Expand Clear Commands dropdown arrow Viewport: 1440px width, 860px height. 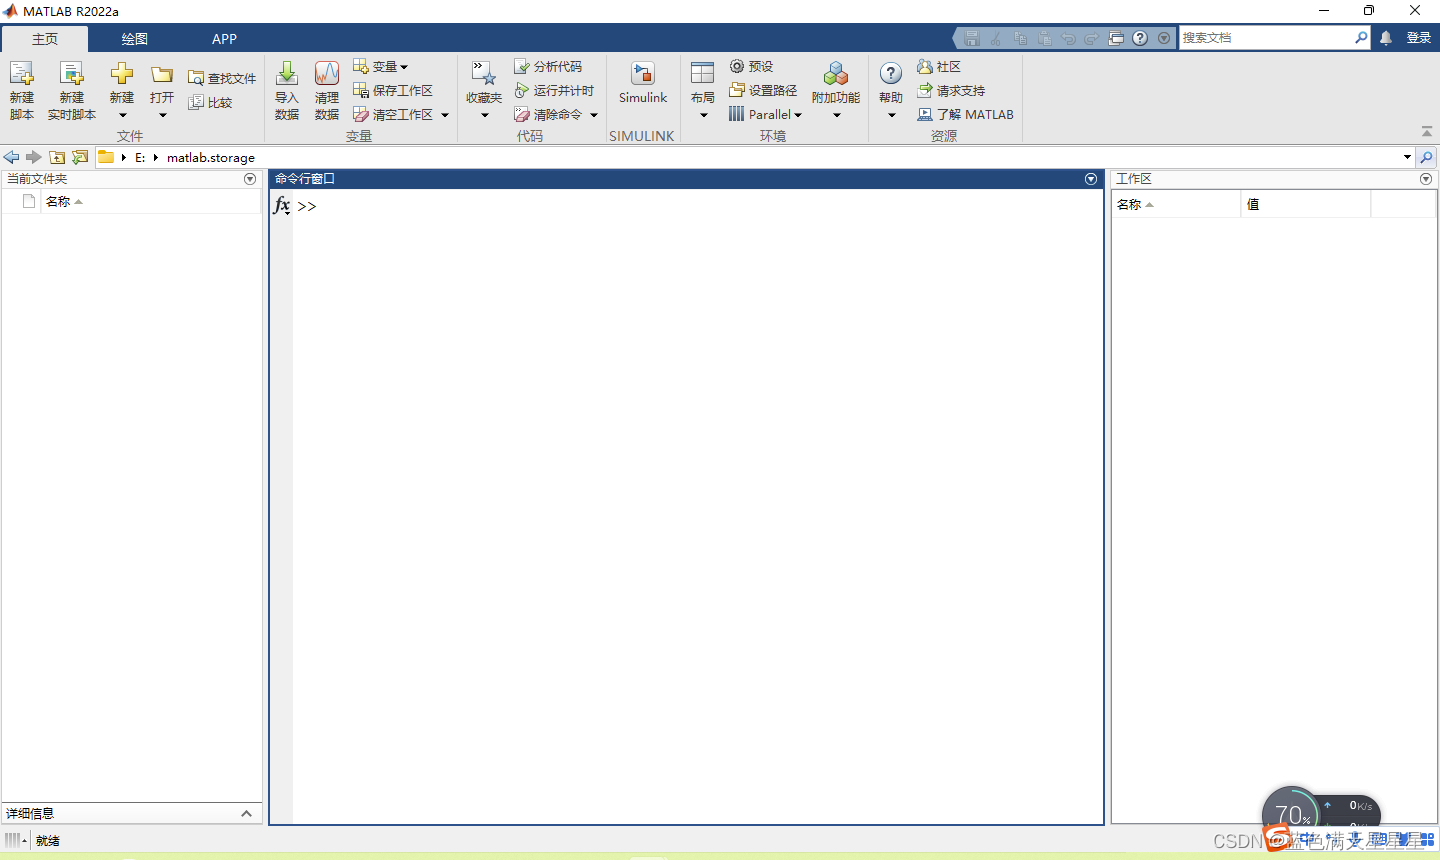(x=594, y=114)
